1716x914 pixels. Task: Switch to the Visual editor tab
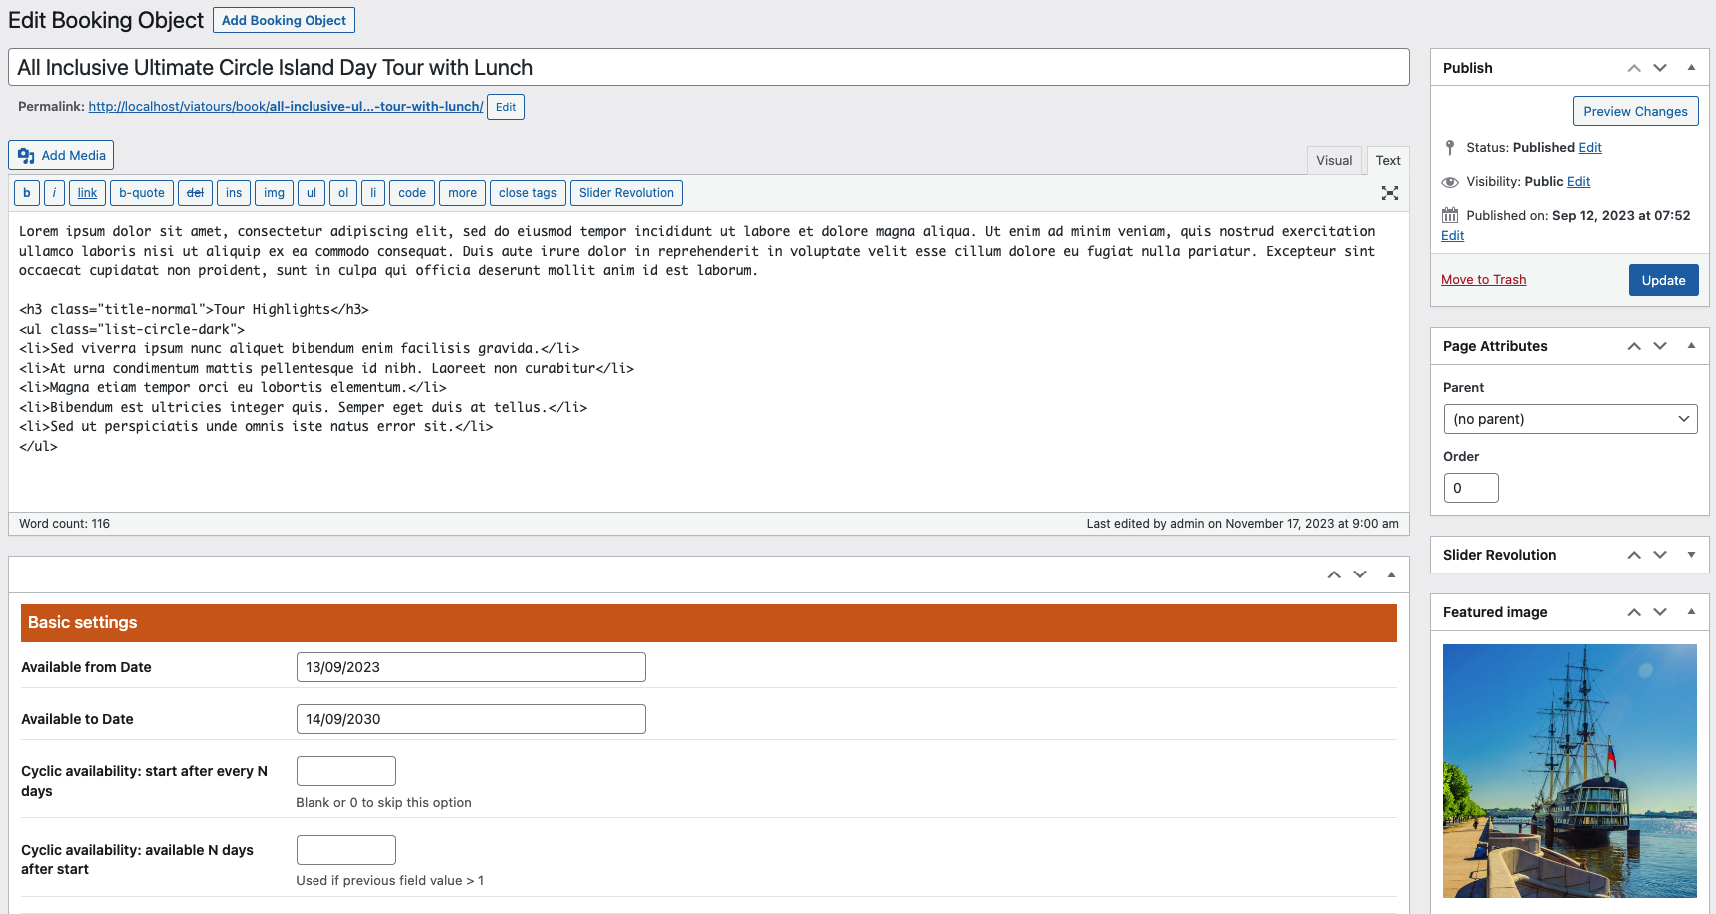tap(1333, 160)
